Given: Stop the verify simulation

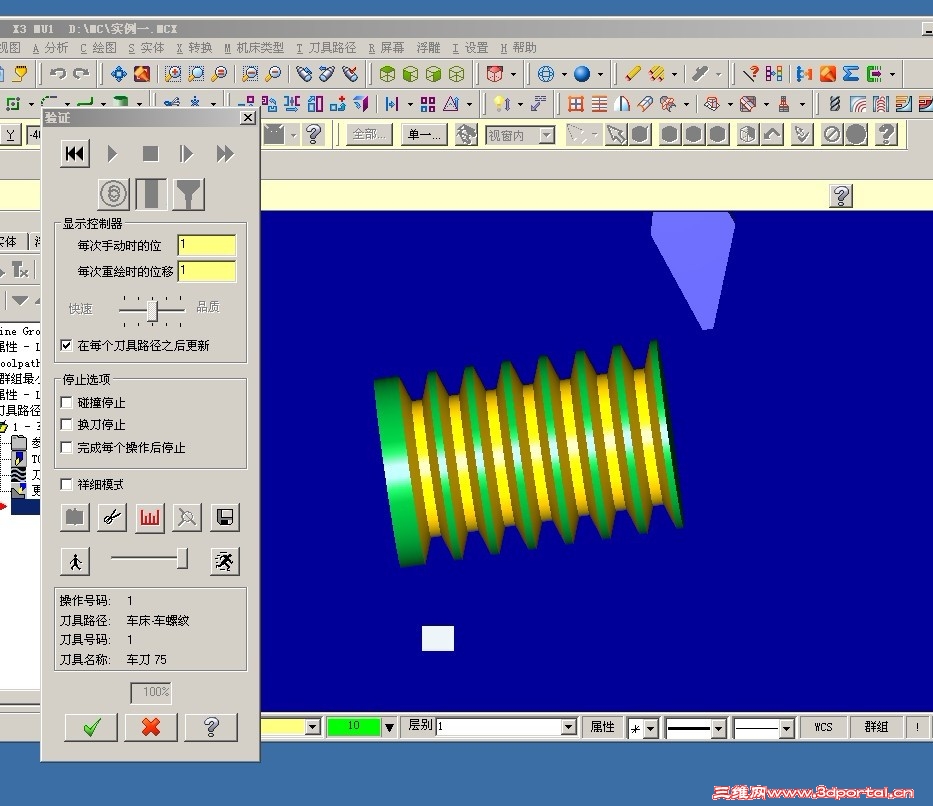Looking at the screenshot, I should 150,154.
